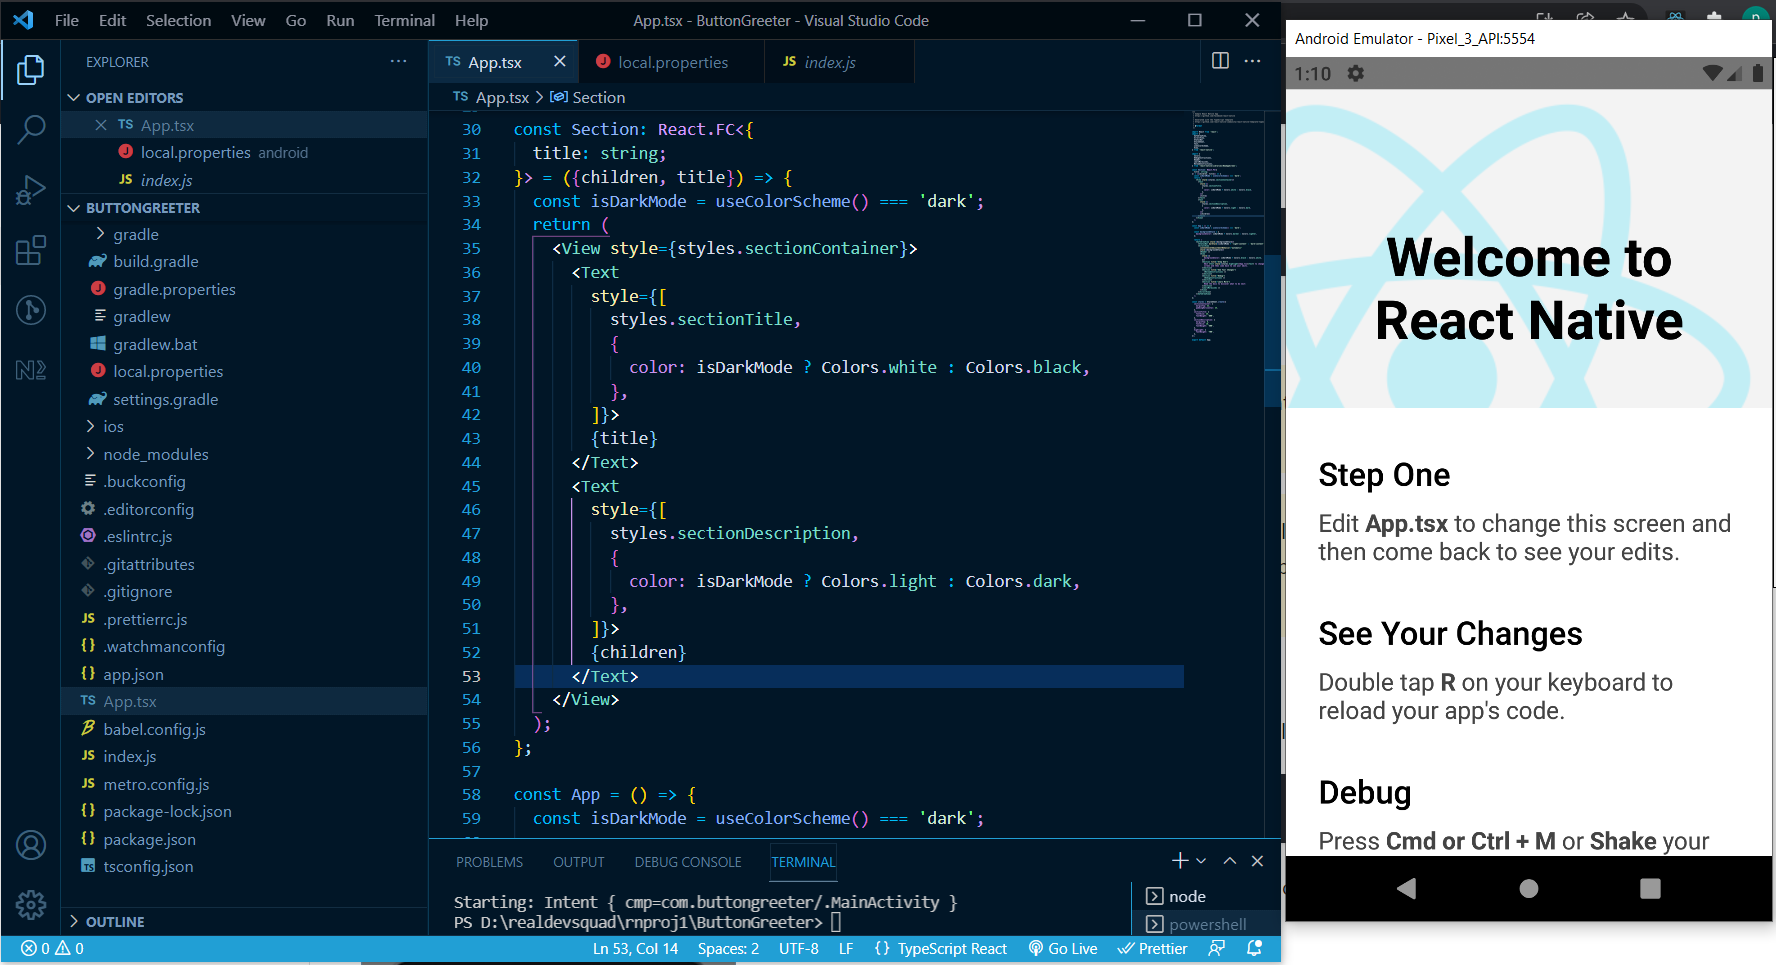Viewport: 1776px width, 965px height.
Task: Click the VS Code logo icon
Action: tap(23, 20)
